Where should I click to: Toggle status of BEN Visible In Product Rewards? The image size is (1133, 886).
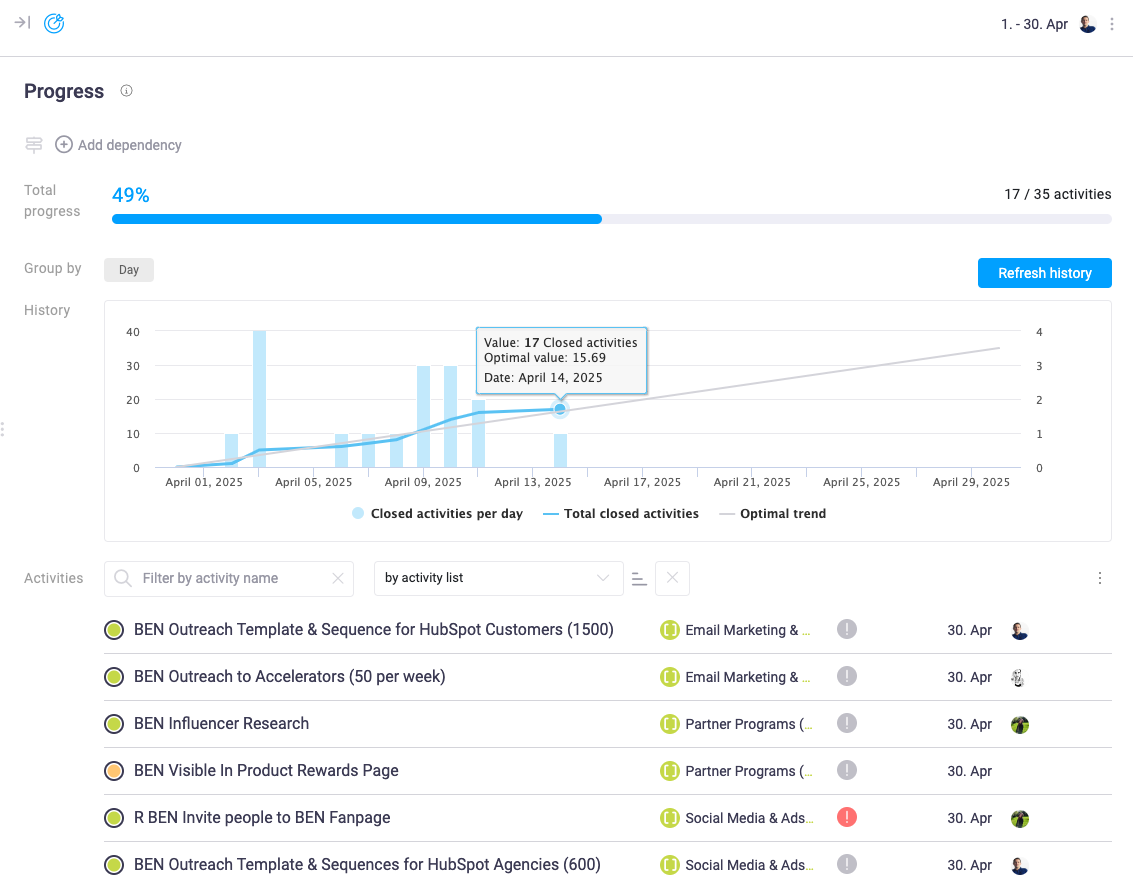[x=114, y=771]
